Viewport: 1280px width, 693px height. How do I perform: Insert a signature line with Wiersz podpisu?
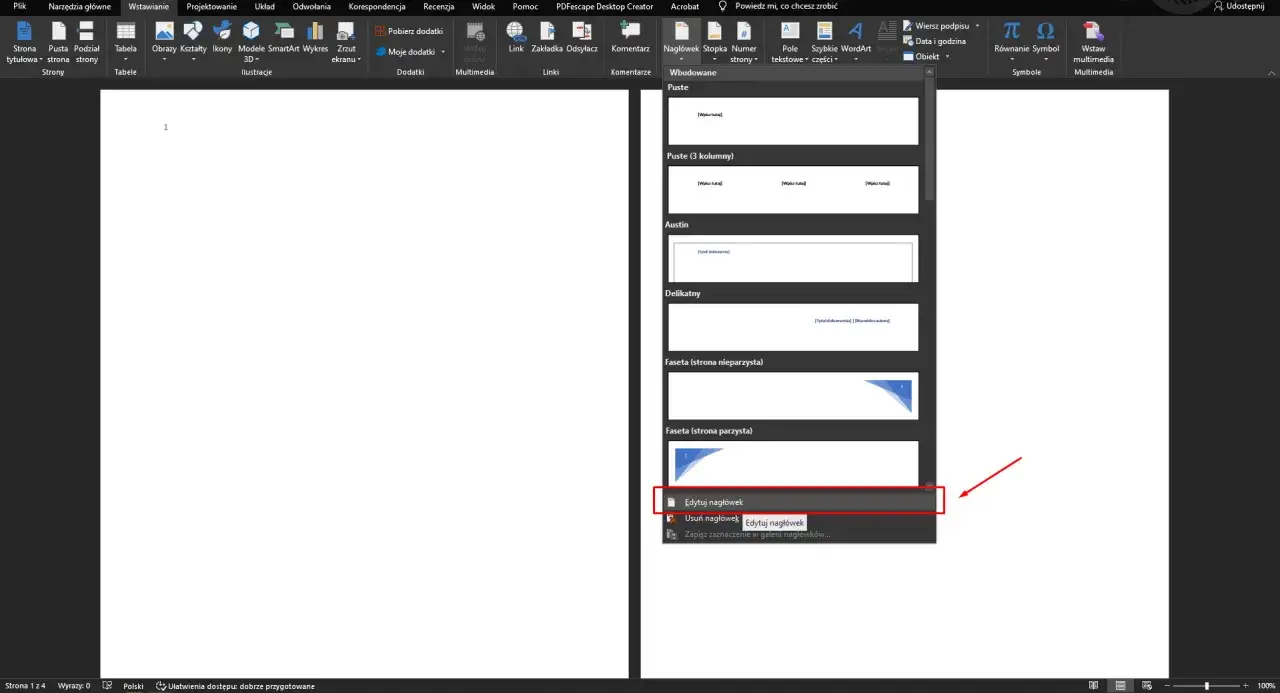click(941, 25)
